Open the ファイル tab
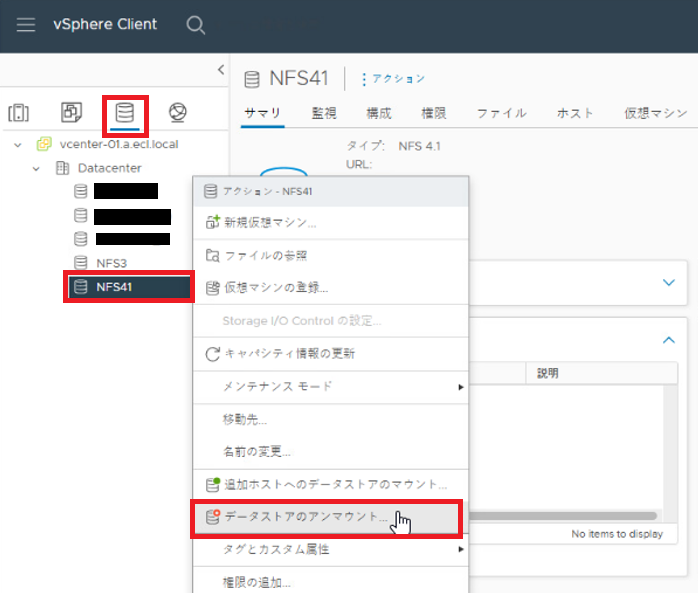Image resolution: width=698 pixels, height=593 pixels. tap(501, 113)
